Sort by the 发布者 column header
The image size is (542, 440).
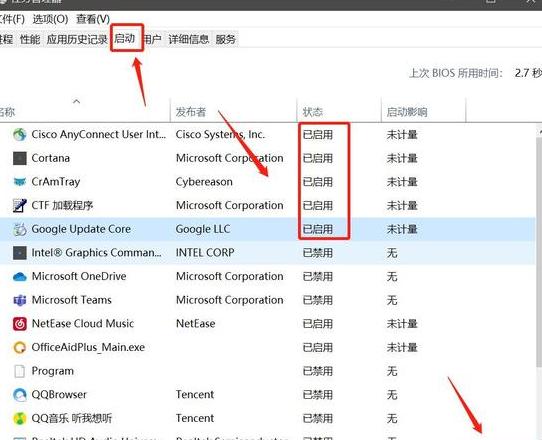(191, 112)
